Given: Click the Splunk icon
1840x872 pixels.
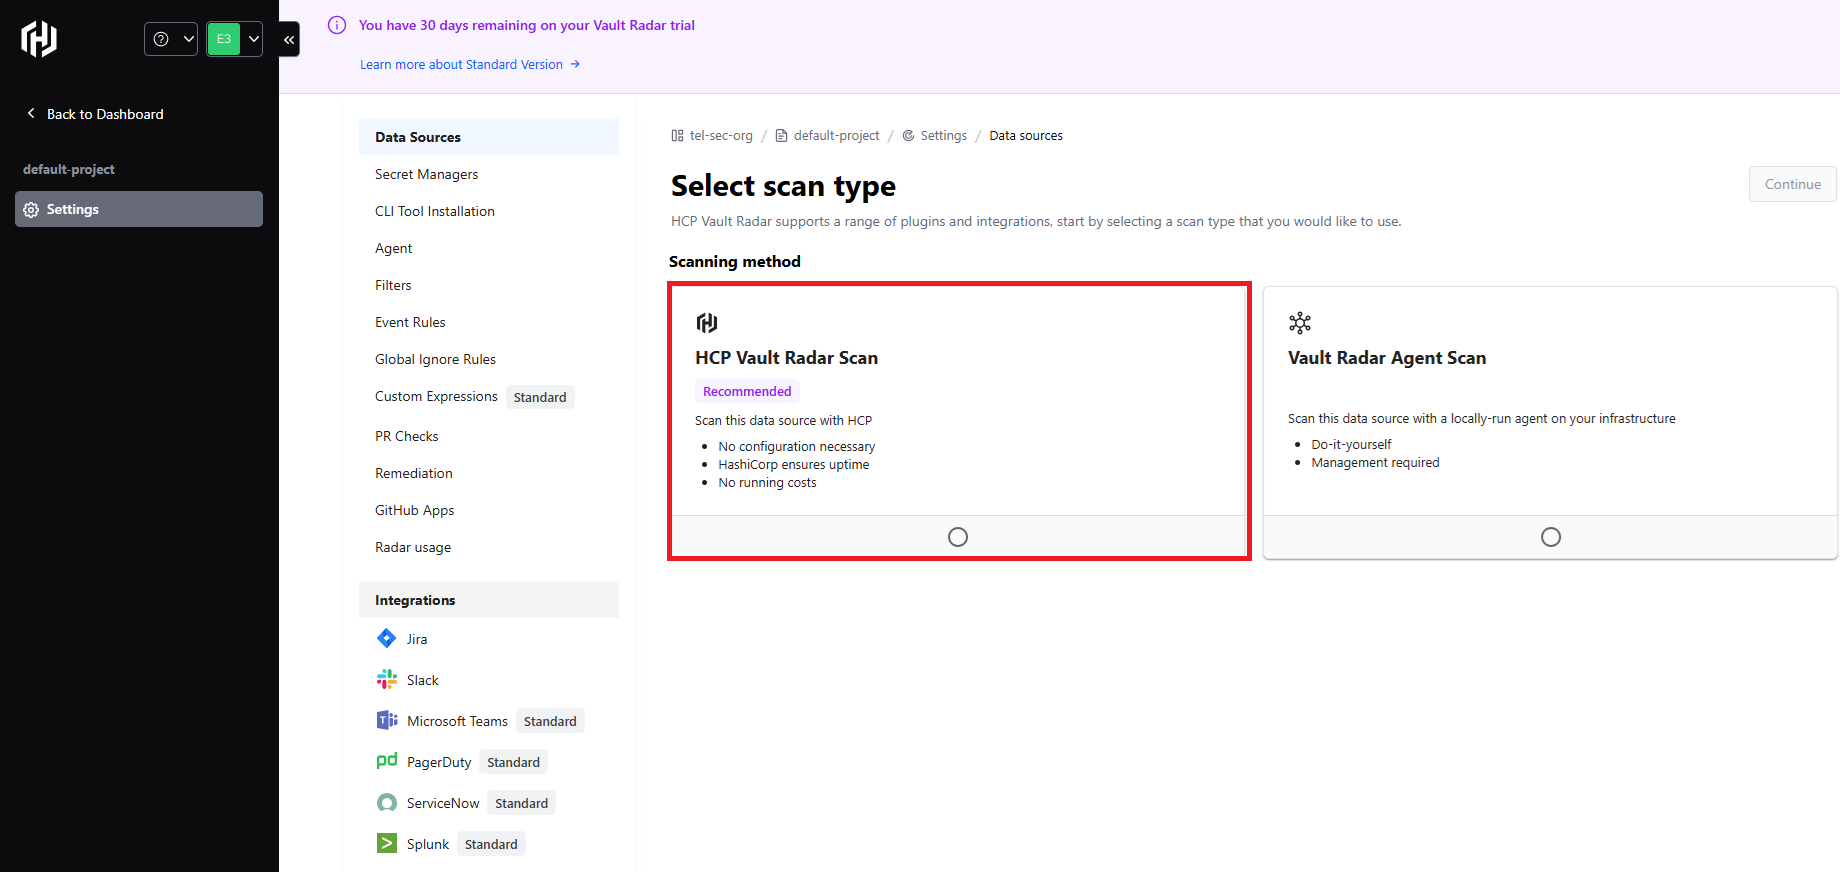Looking at the screenshot, I should click(387, 843).
